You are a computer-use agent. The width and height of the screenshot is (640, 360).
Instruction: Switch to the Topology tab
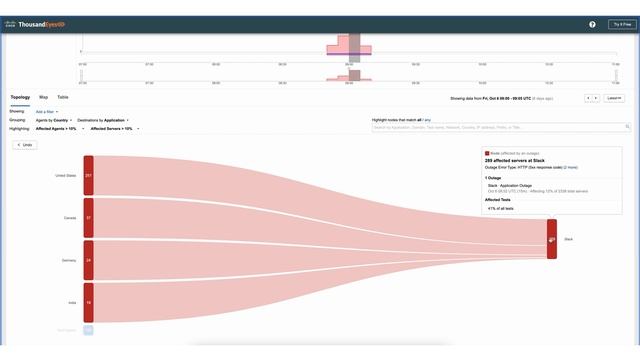pos(20,97)
